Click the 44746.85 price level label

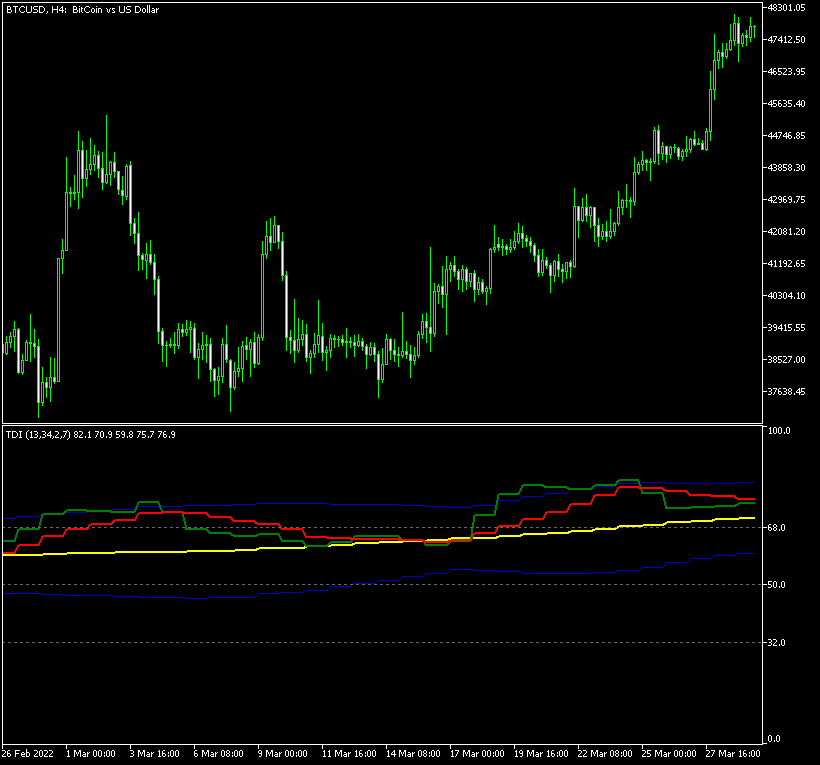[x=789, y=136]
